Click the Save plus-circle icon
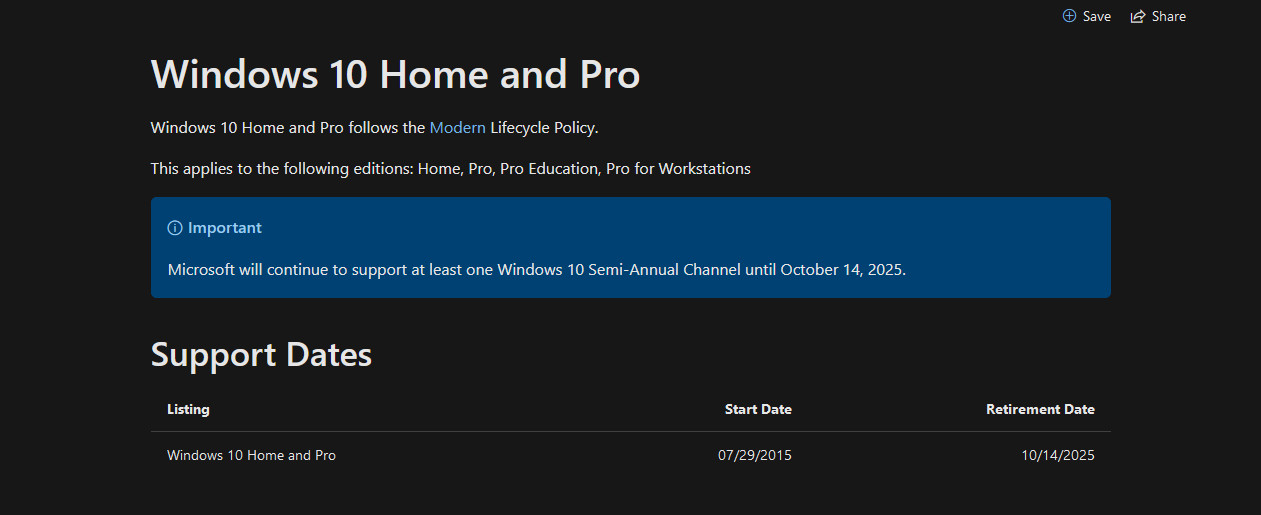 (1069, 16)
